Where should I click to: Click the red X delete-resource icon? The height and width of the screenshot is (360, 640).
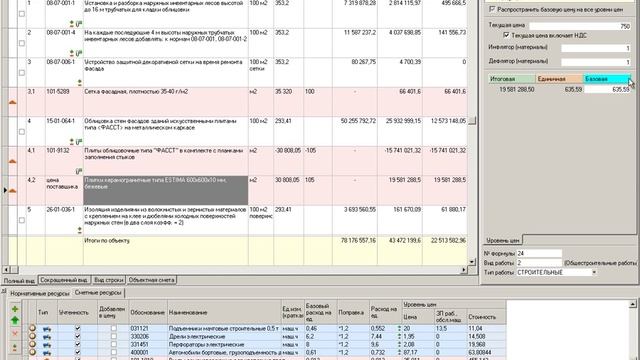tap(15, 333)
